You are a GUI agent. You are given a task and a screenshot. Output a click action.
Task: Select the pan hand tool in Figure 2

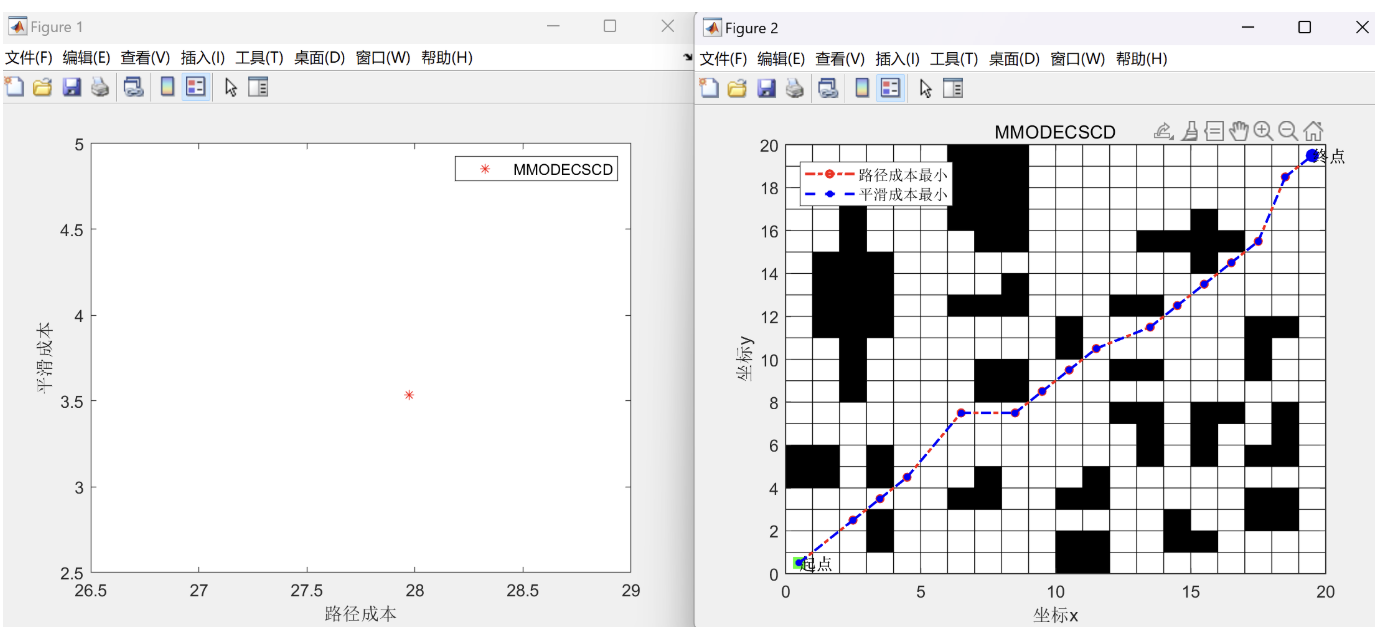coord(1239,130)
